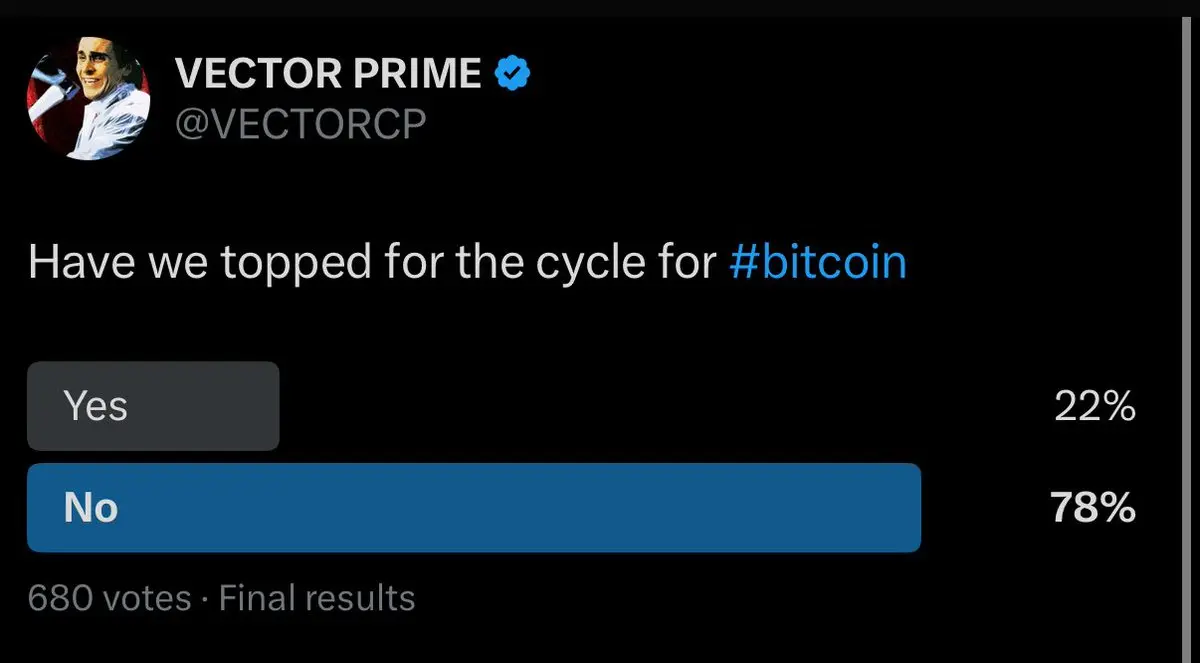The image size is (1200, 663).
Task: Open the VECTOR PRIME profile avatar
Action: pos(88,99)
